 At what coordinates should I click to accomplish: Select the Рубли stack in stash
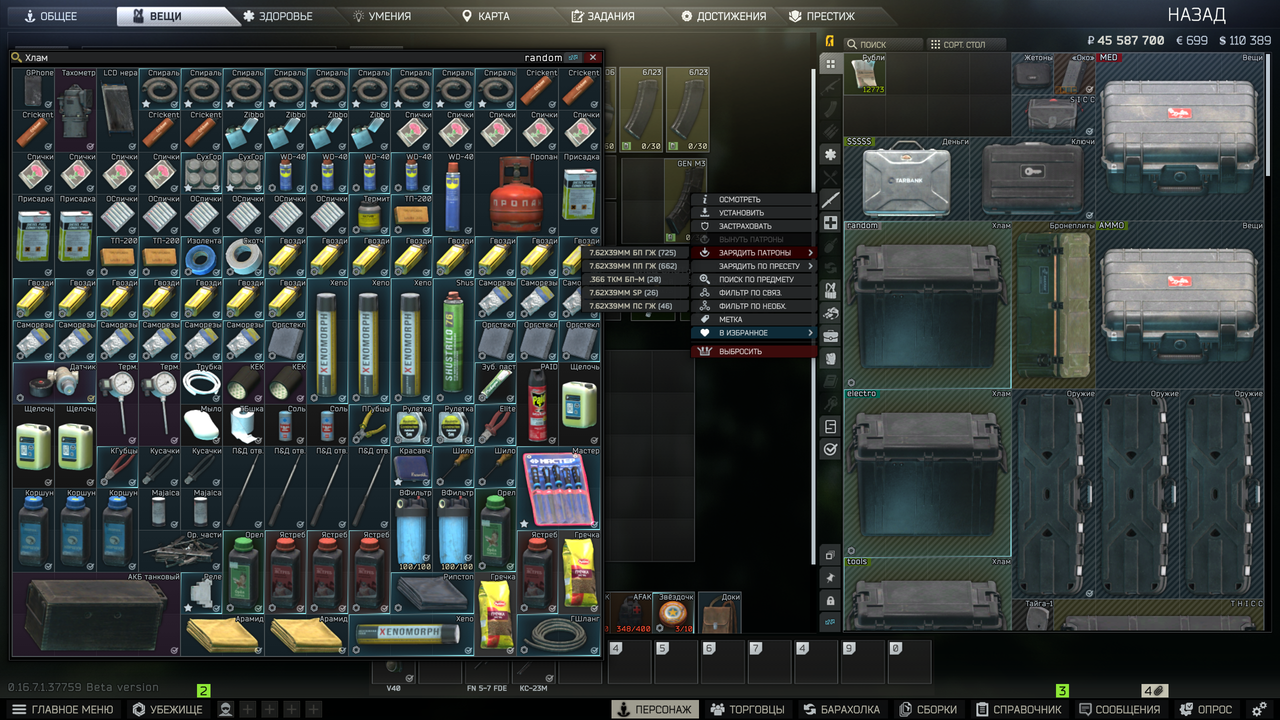pos(865,74)
